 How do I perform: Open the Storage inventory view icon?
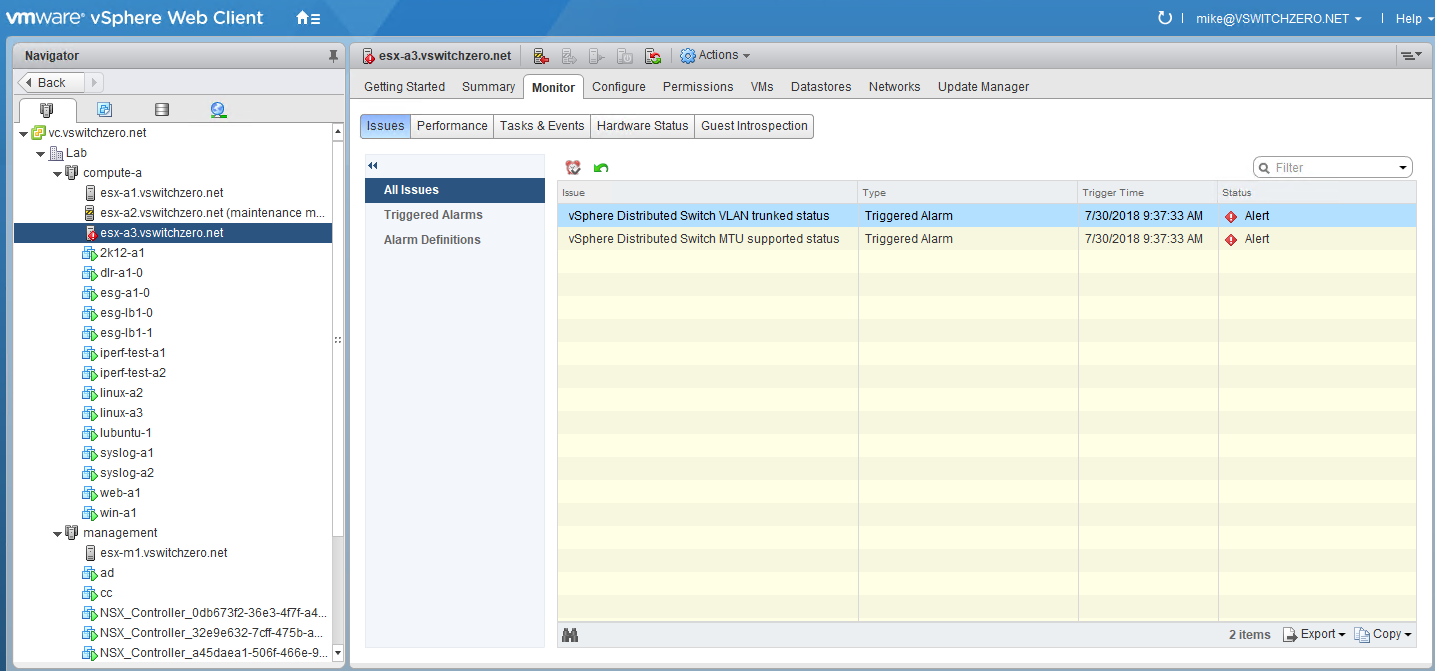pos(161,110)
